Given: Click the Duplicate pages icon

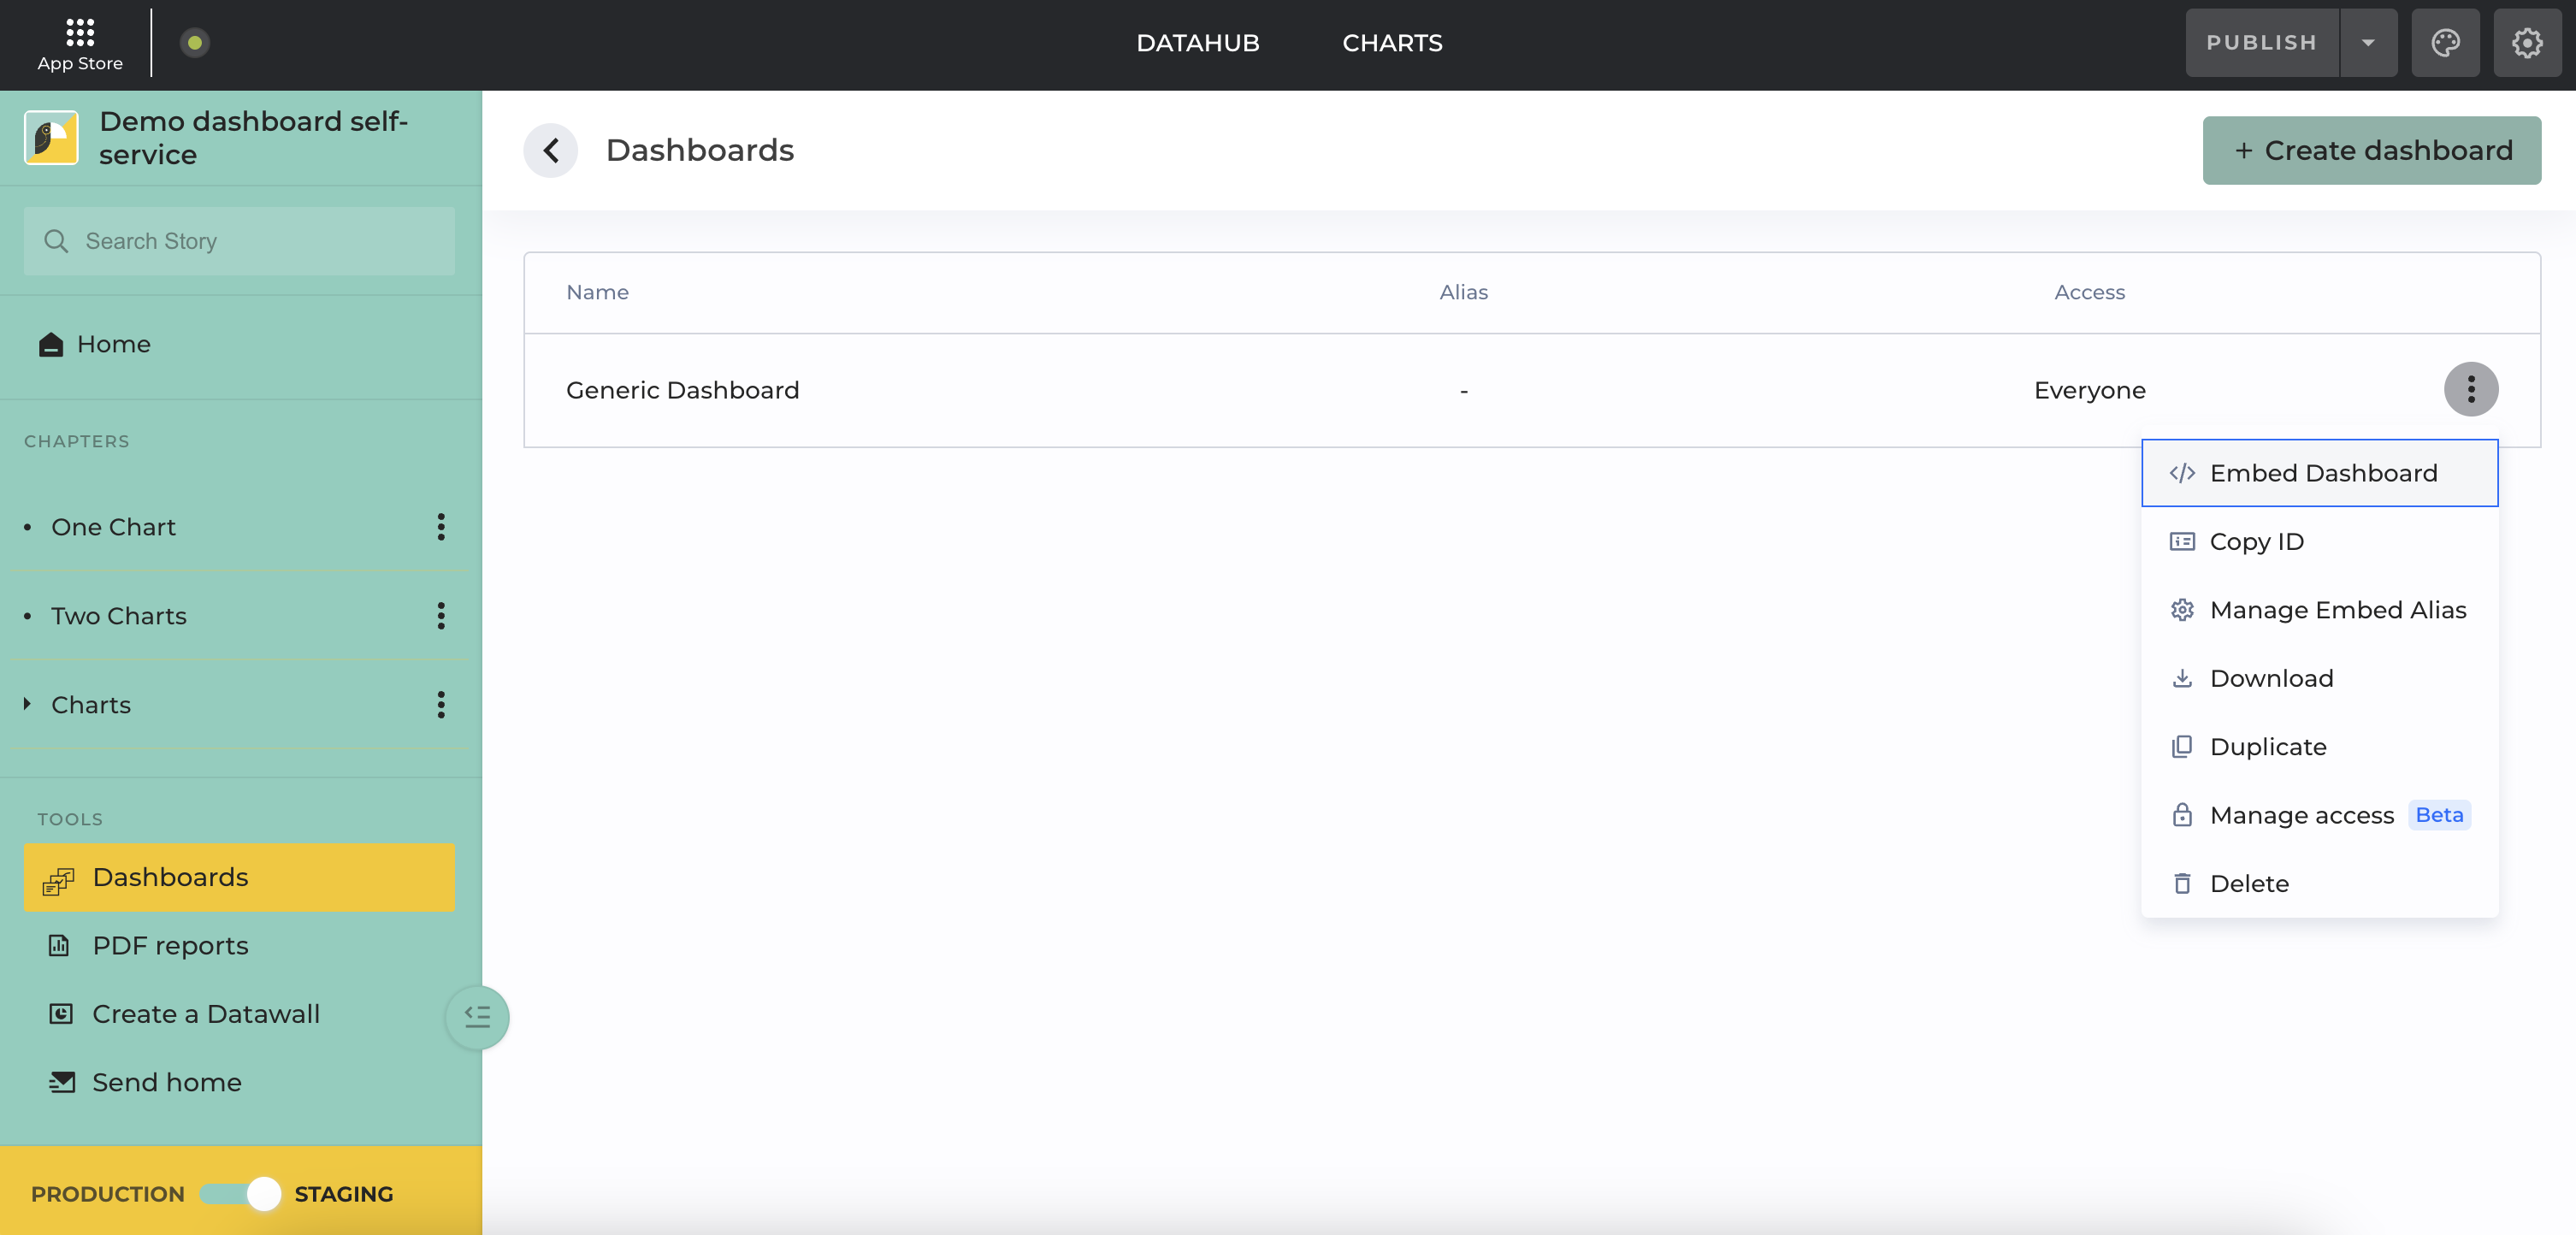Looking at the screenshot, I should (x=2182, y=746).
